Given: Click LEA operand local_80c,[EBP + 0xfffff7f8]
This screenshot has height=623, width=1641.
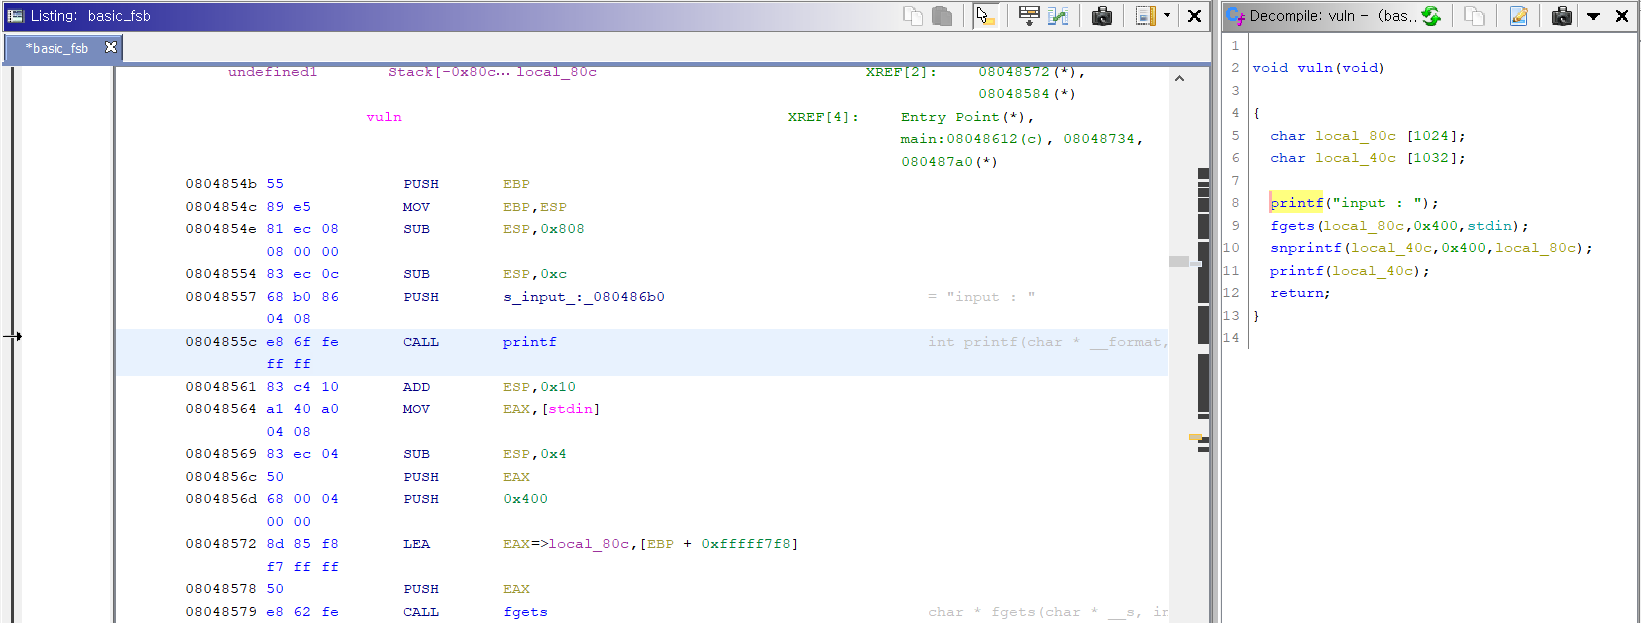Looking at the screenshot, I should 650,544.
